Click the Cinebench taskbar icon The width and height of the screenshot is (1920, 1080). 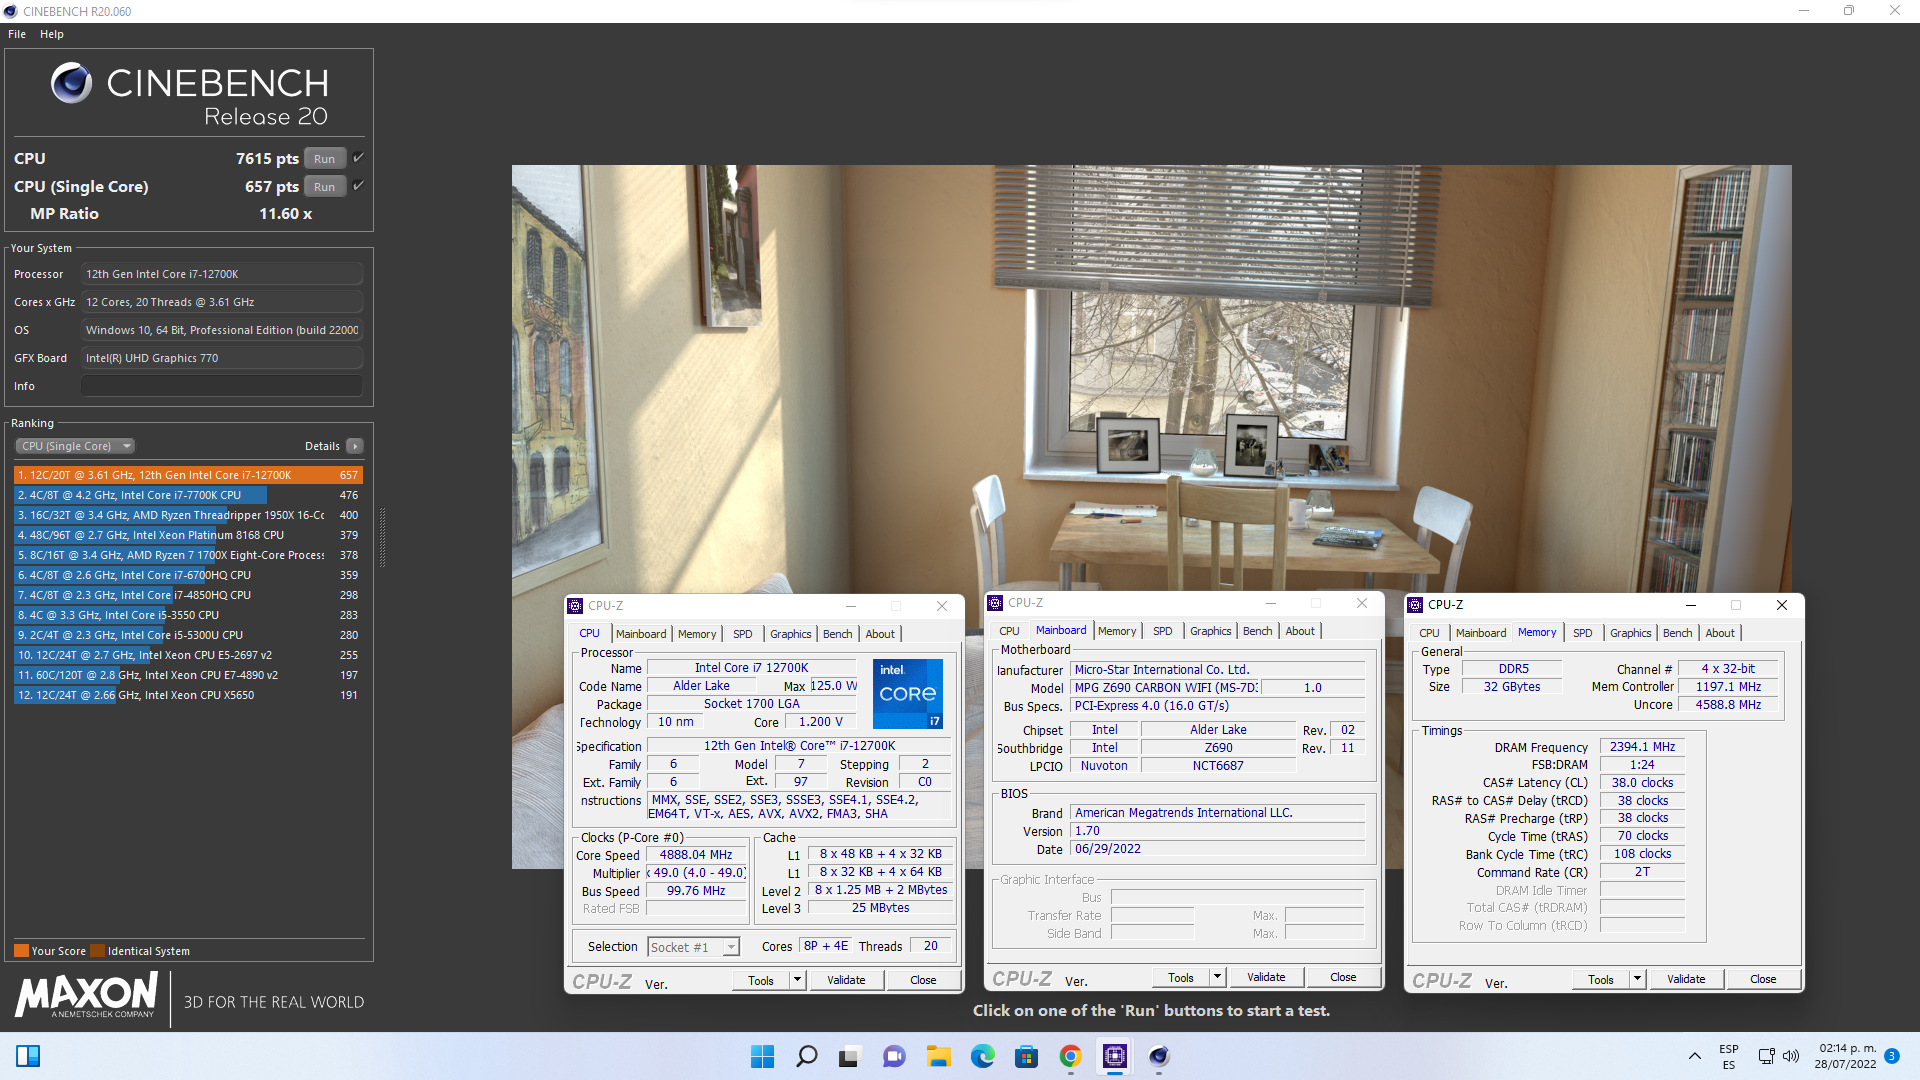[1158, 1056]
